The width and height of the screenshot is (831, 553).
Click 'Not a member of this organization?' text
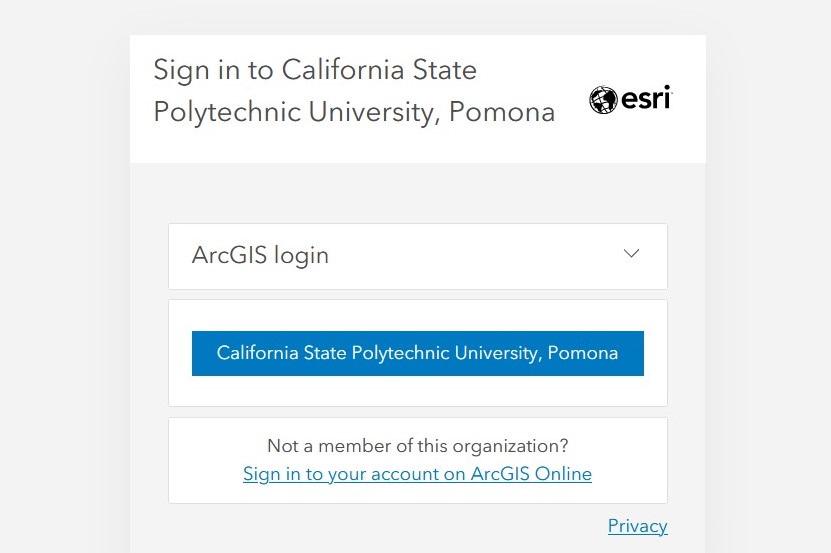(x=418, y=445)
